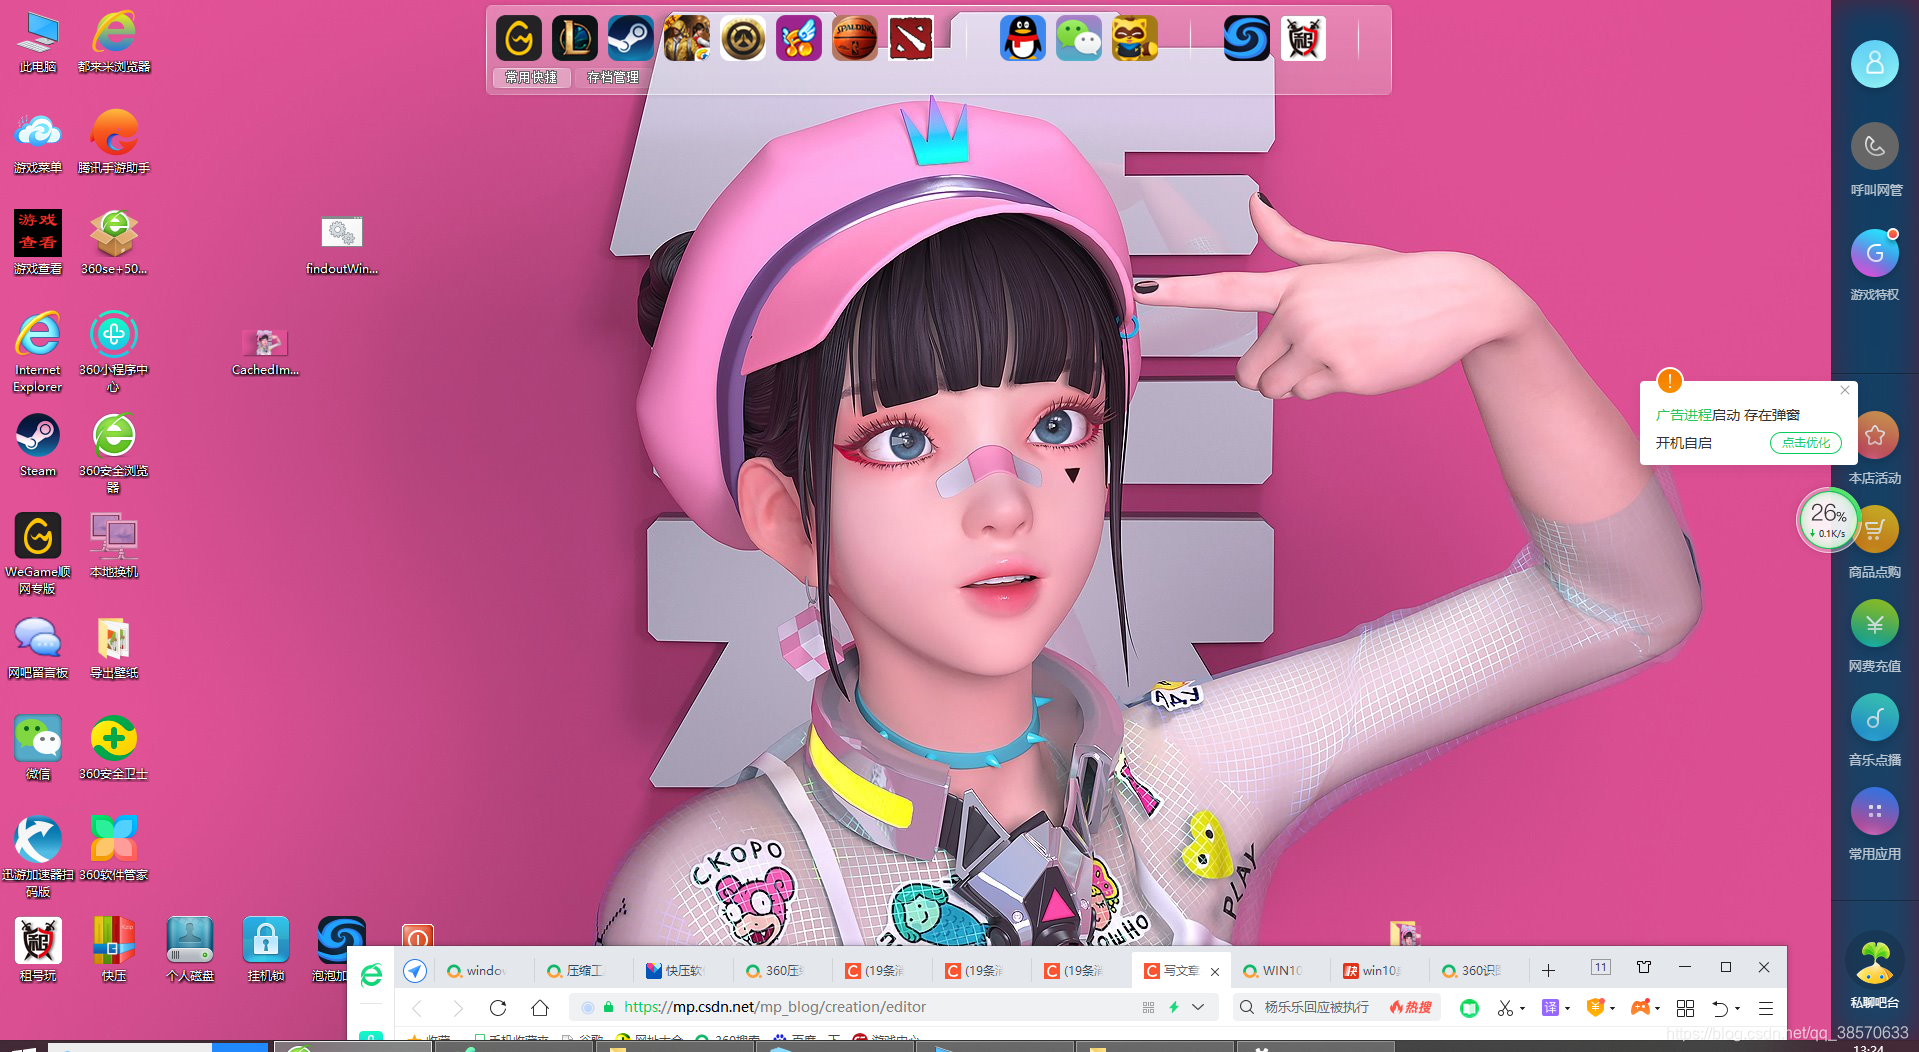
Task: Switch to 写文章 browser tab
Action: click(1180, 970)
